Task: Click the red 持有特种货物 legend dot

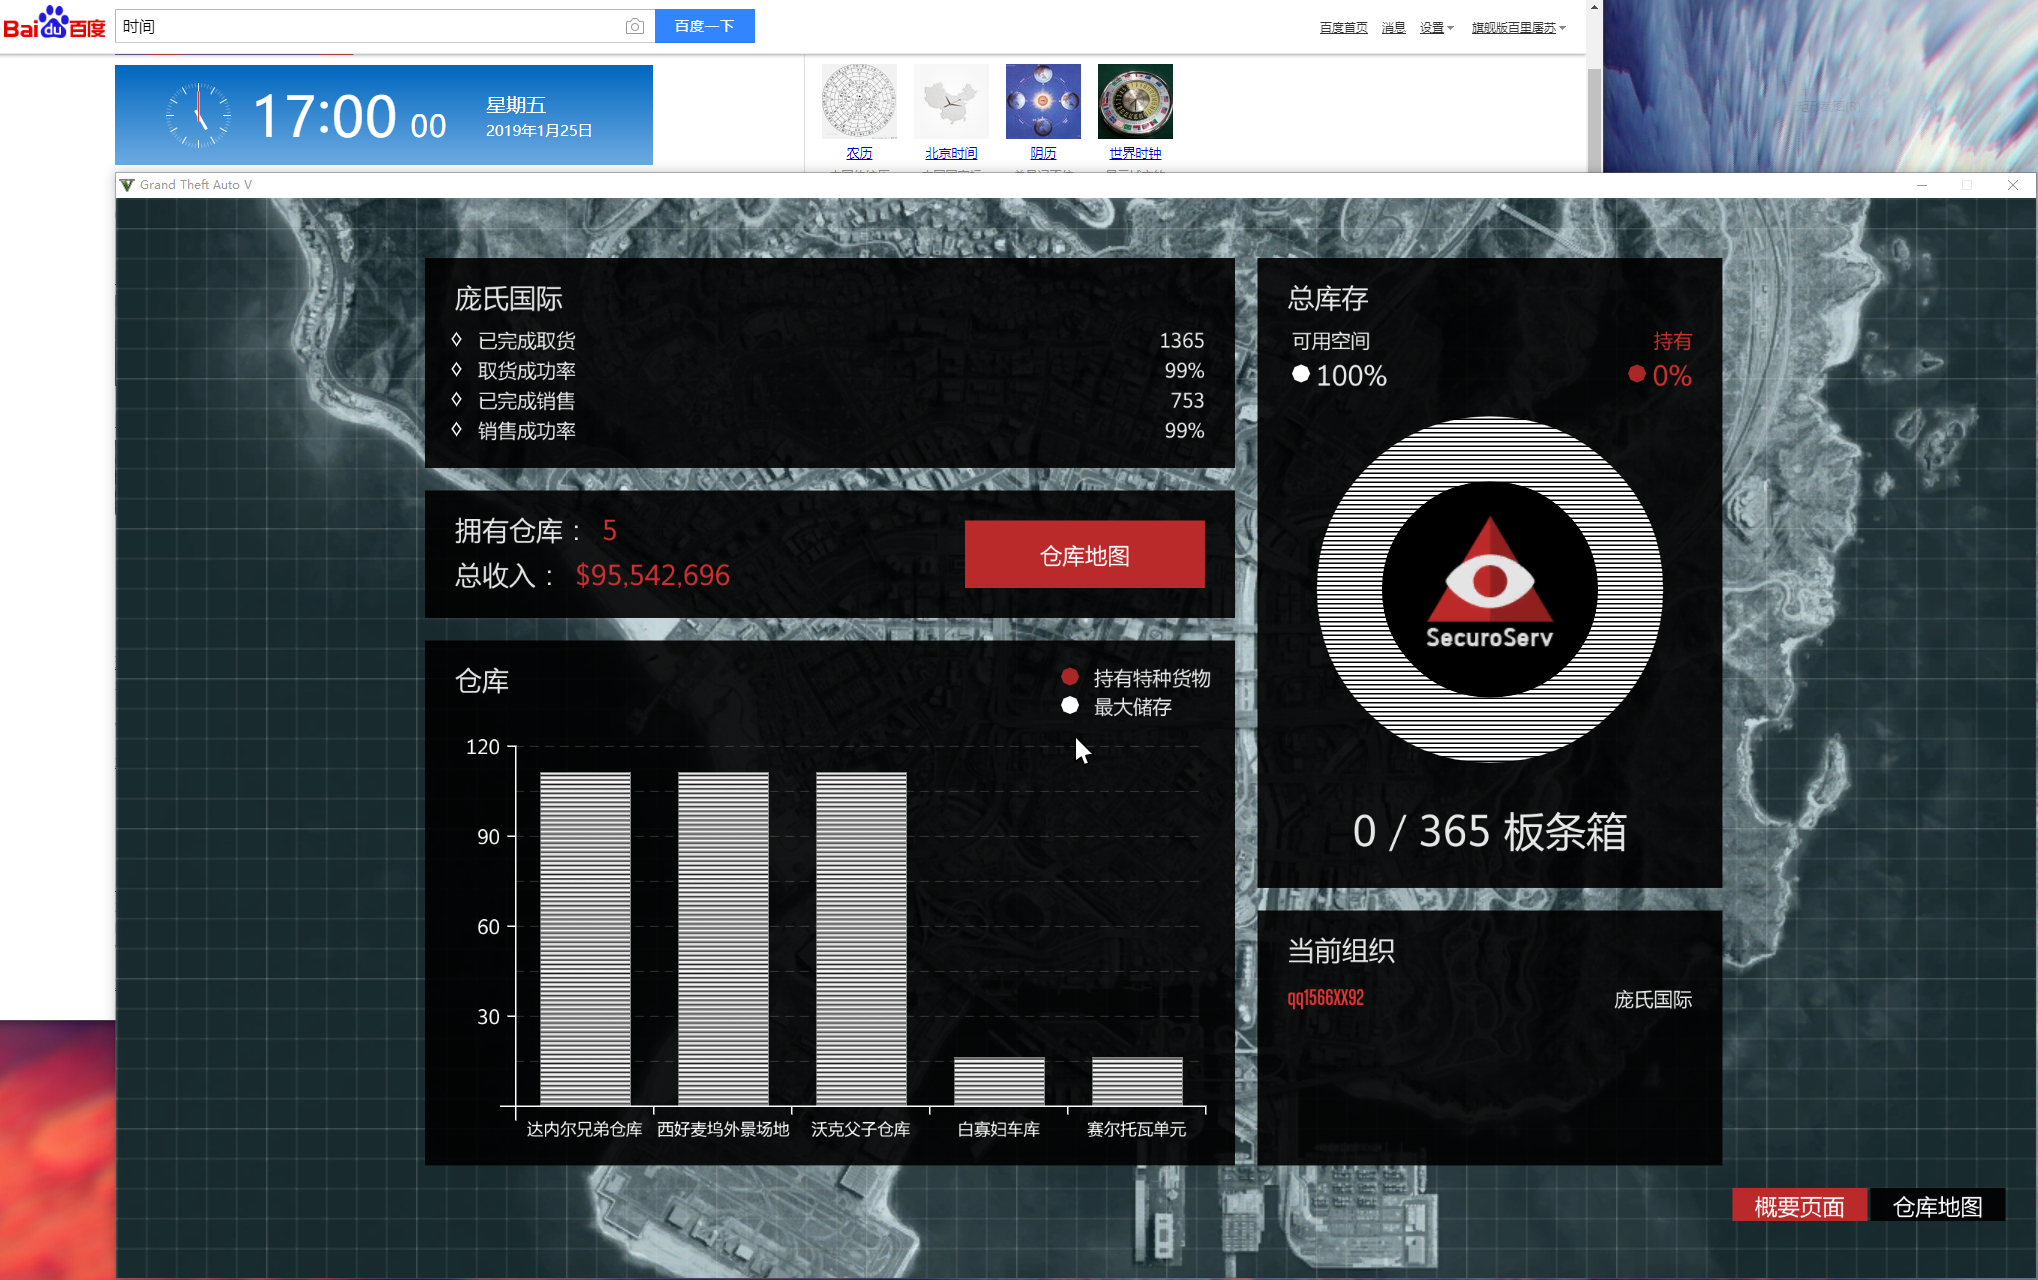Action: click(x=1070, y=677)
